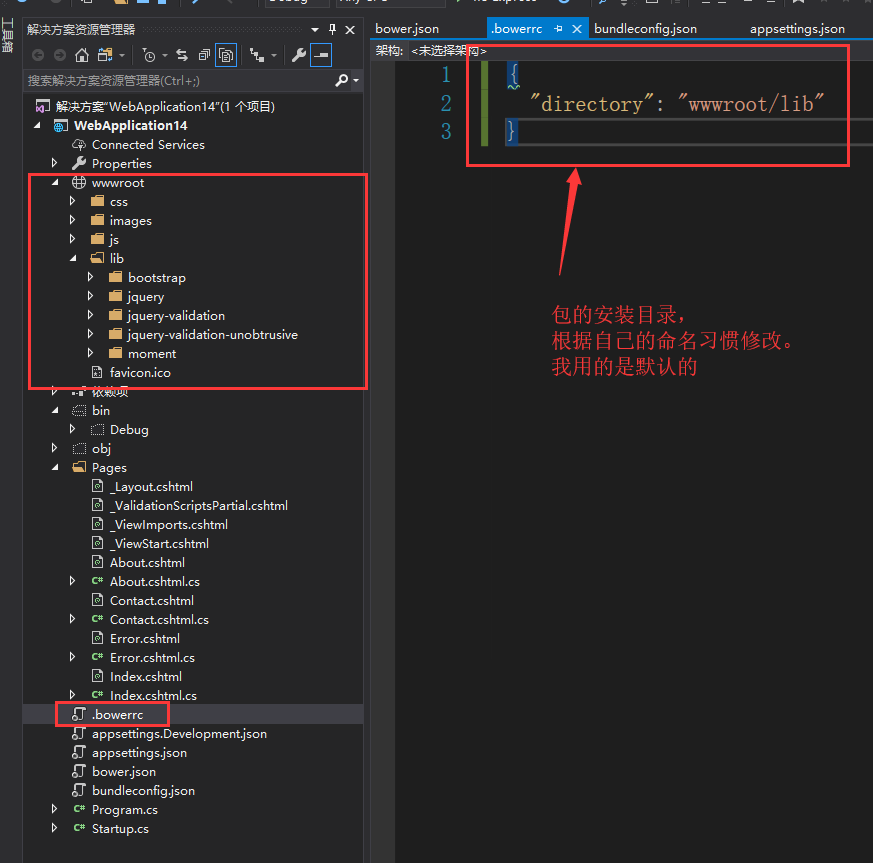Expand the Debug folder under bin
The image size is (873, 863).
pyautogui.click(x=72, y=429)
